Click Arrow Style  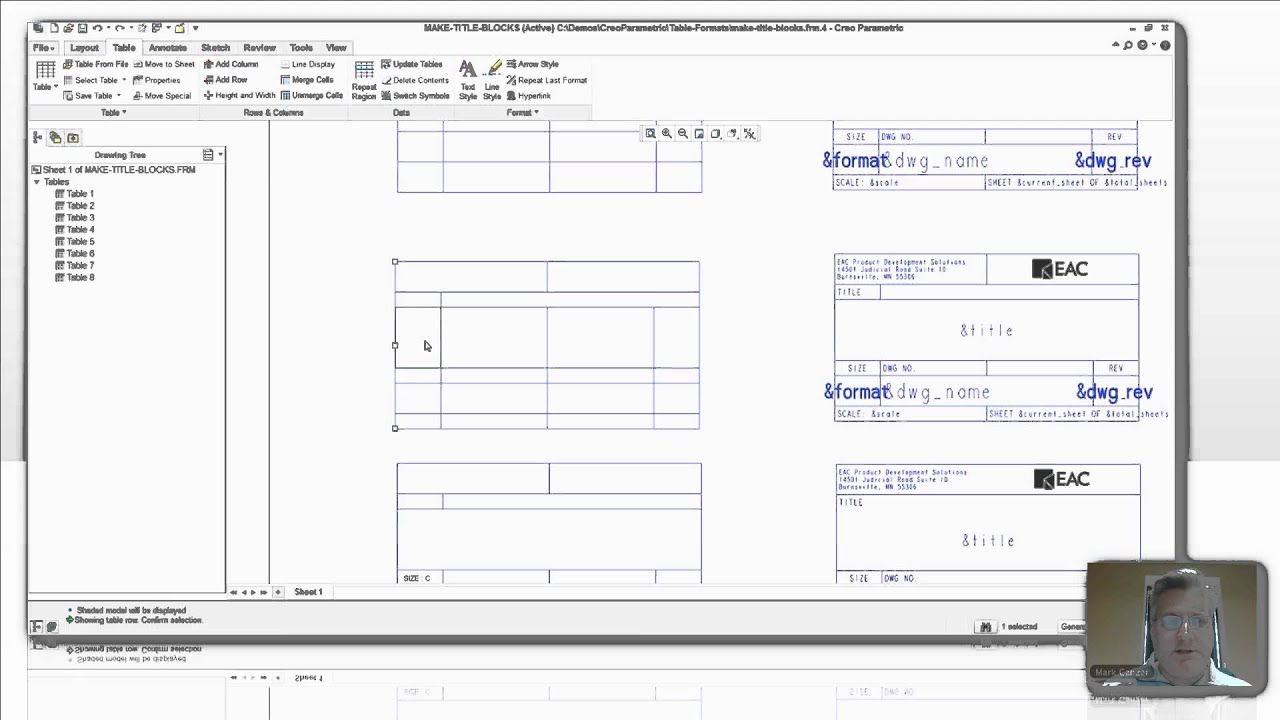point(532,64)
